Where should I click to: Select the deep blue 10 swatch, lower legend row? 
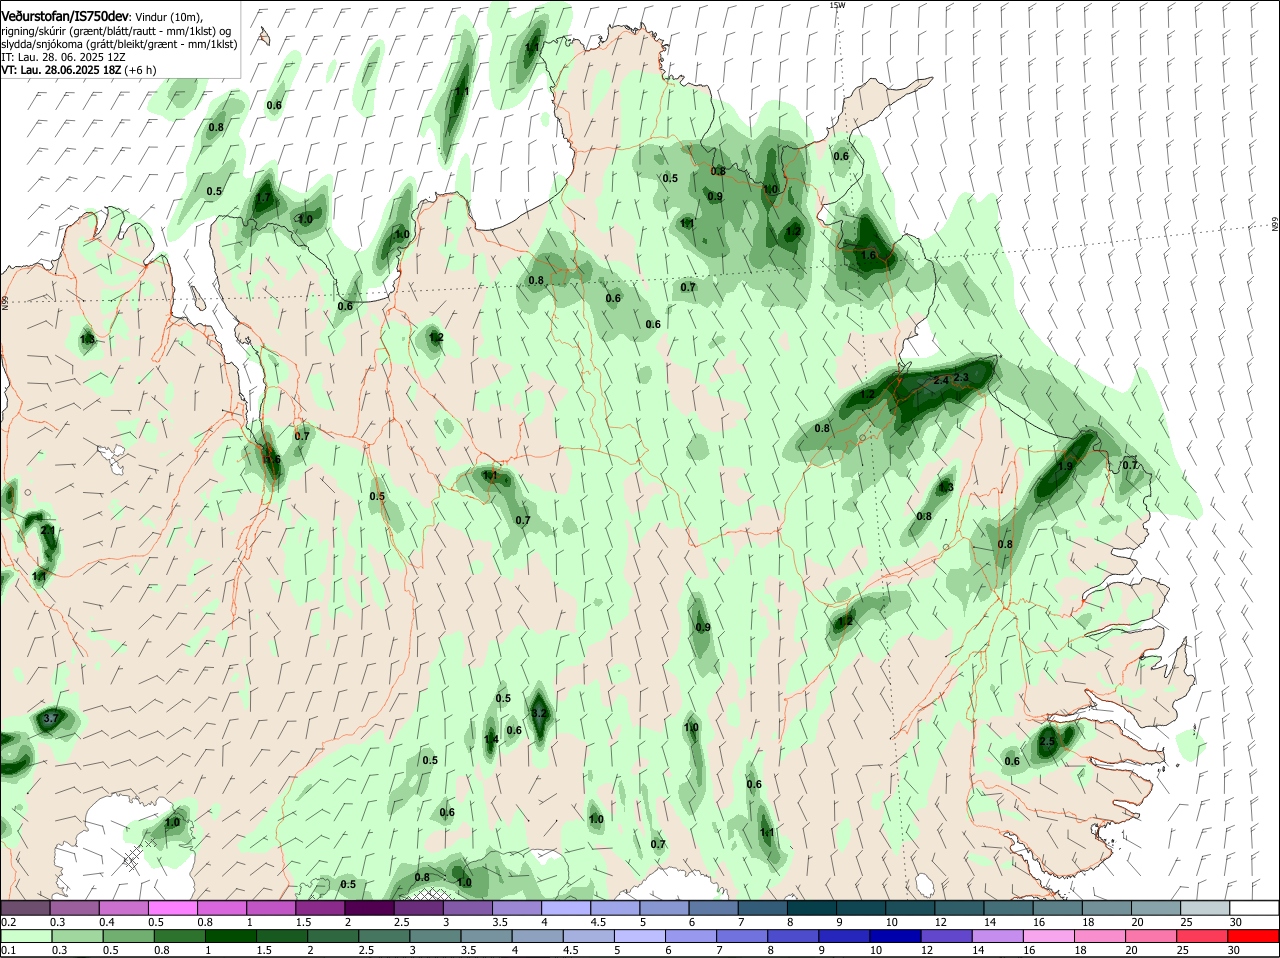894,935
